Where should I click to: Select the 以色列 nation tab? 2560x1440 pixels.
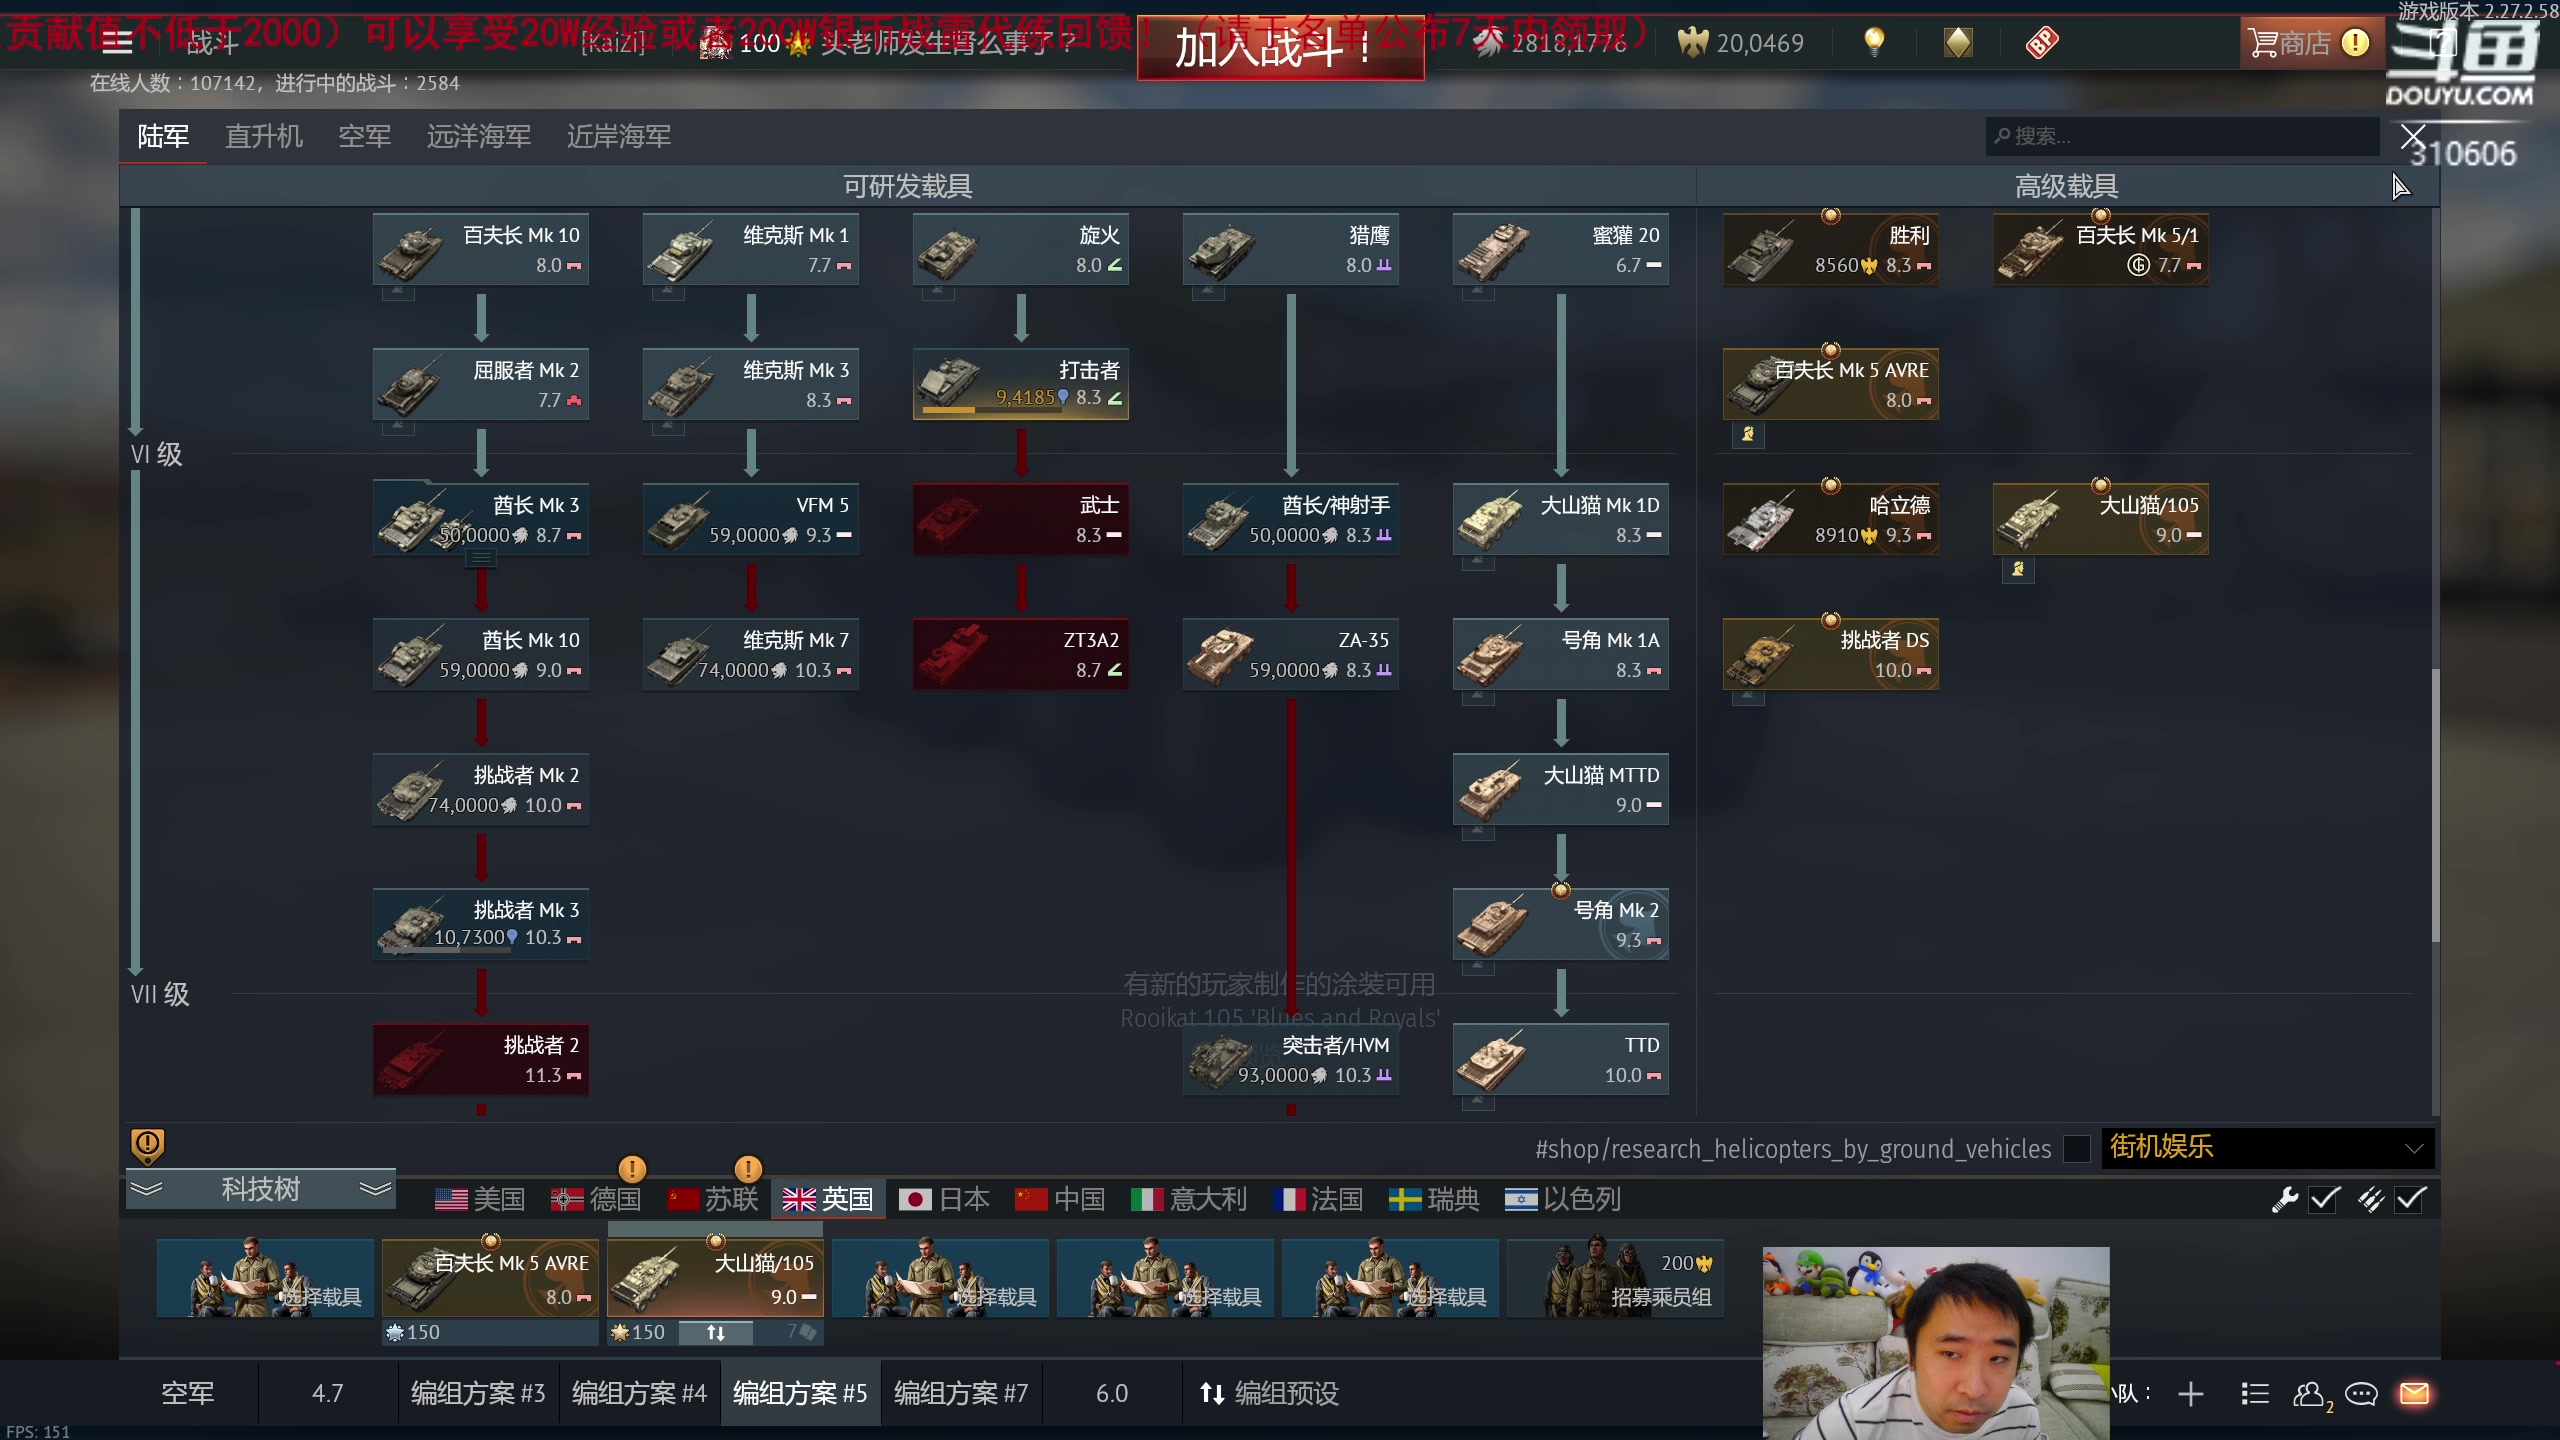pos(1562,1199)
